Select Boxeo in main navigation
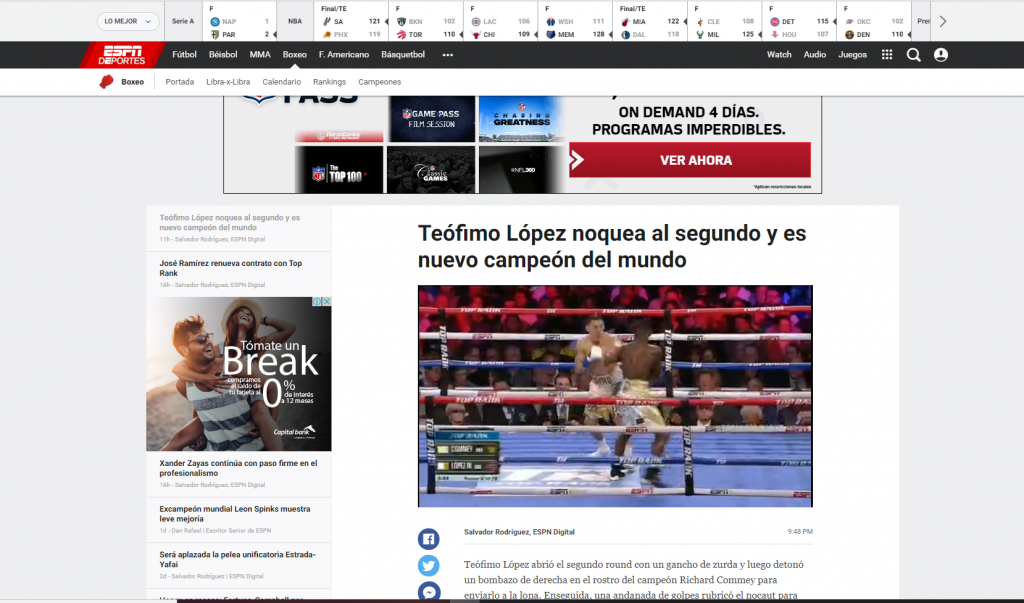 point(295,55)
